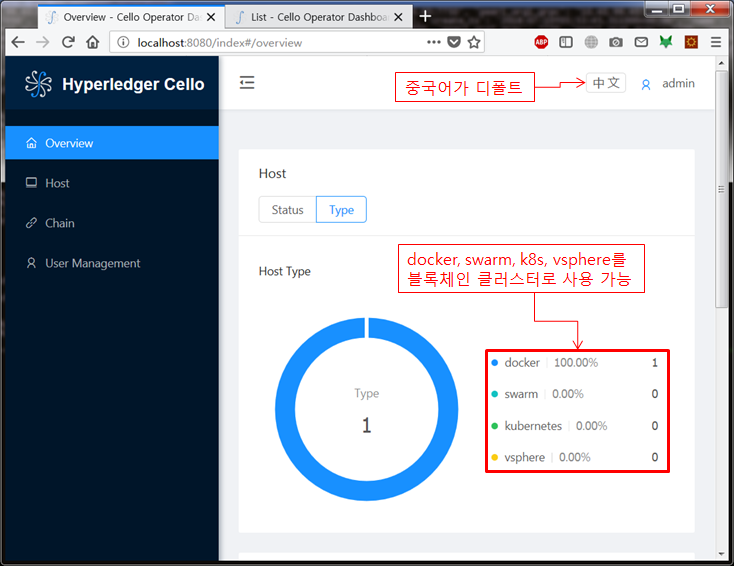Switch to List - Cello Operator Dashboard tab
This screenshot has height=566, width=734.
point(319,17)
